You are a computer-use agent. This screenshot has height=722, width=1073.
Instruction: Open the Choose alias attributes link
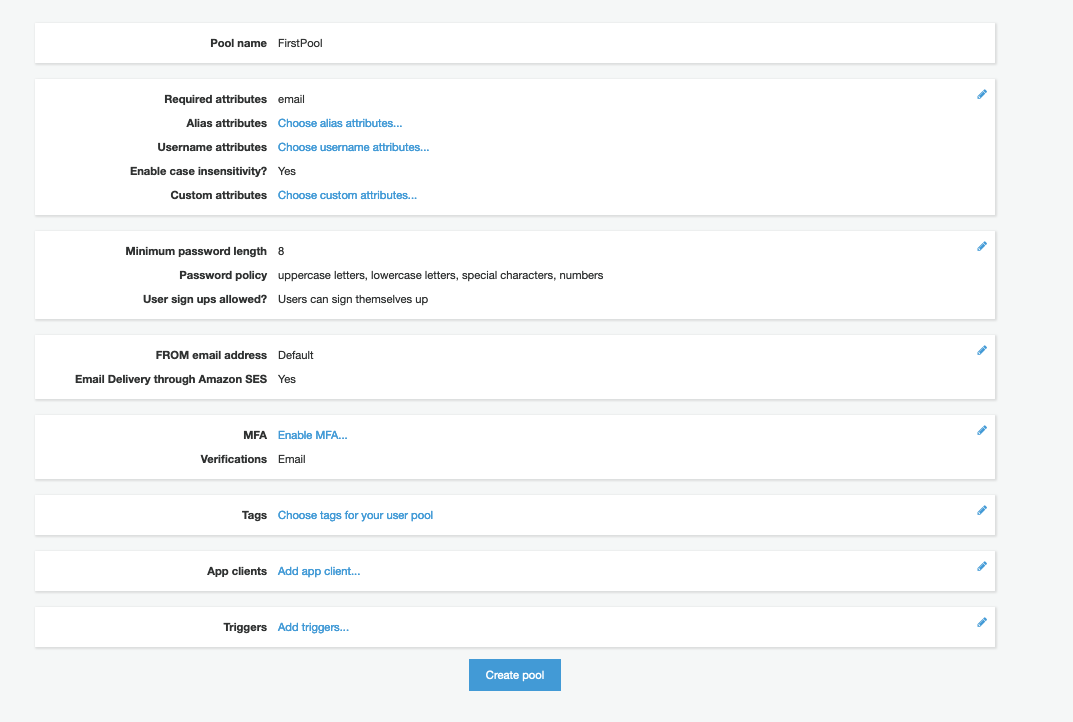[340, 123]
